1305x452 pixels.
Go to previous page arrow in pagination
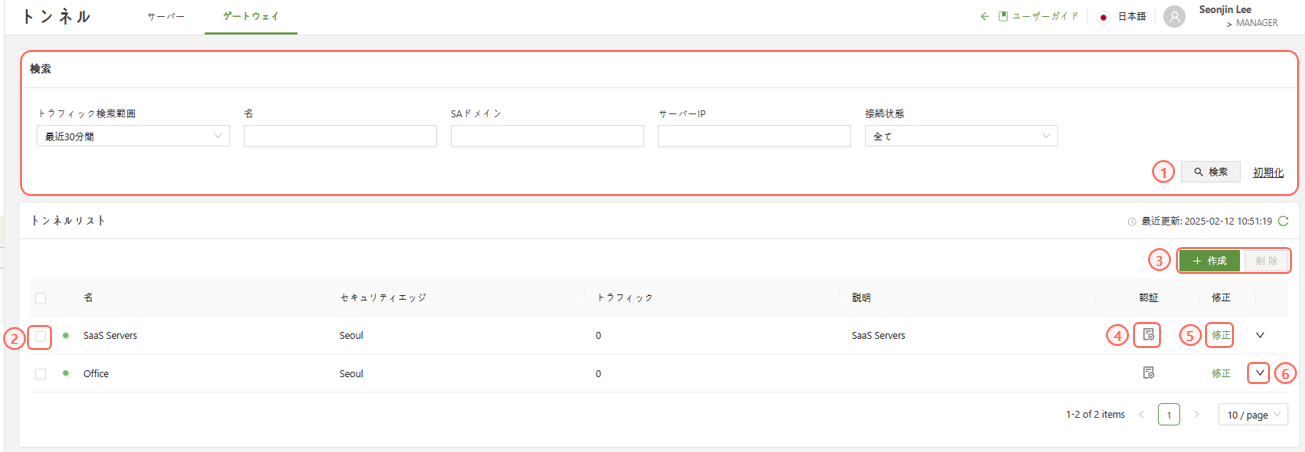coord(1141,414)
